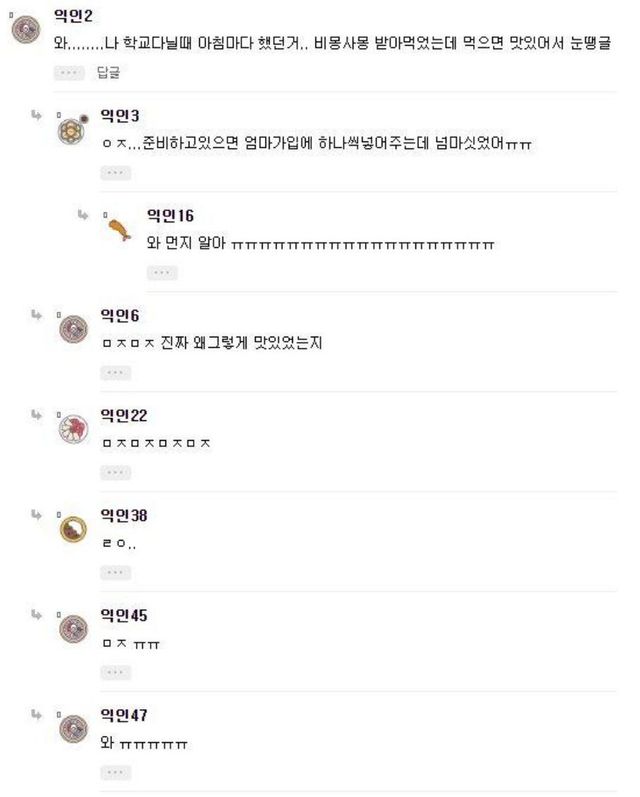640x797 pixels.
Task: Expand the ellipsis menu under 익인6's comment
Action: (x=115, y=373)
